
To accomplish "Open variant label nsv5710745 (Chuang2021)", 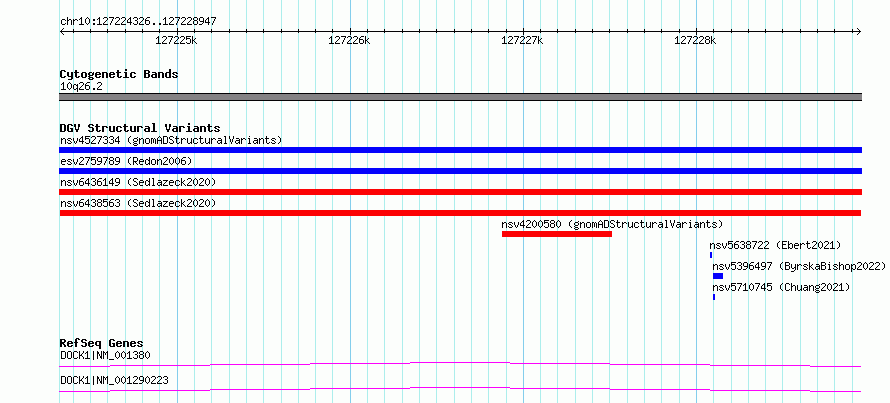I will point(781,287).
